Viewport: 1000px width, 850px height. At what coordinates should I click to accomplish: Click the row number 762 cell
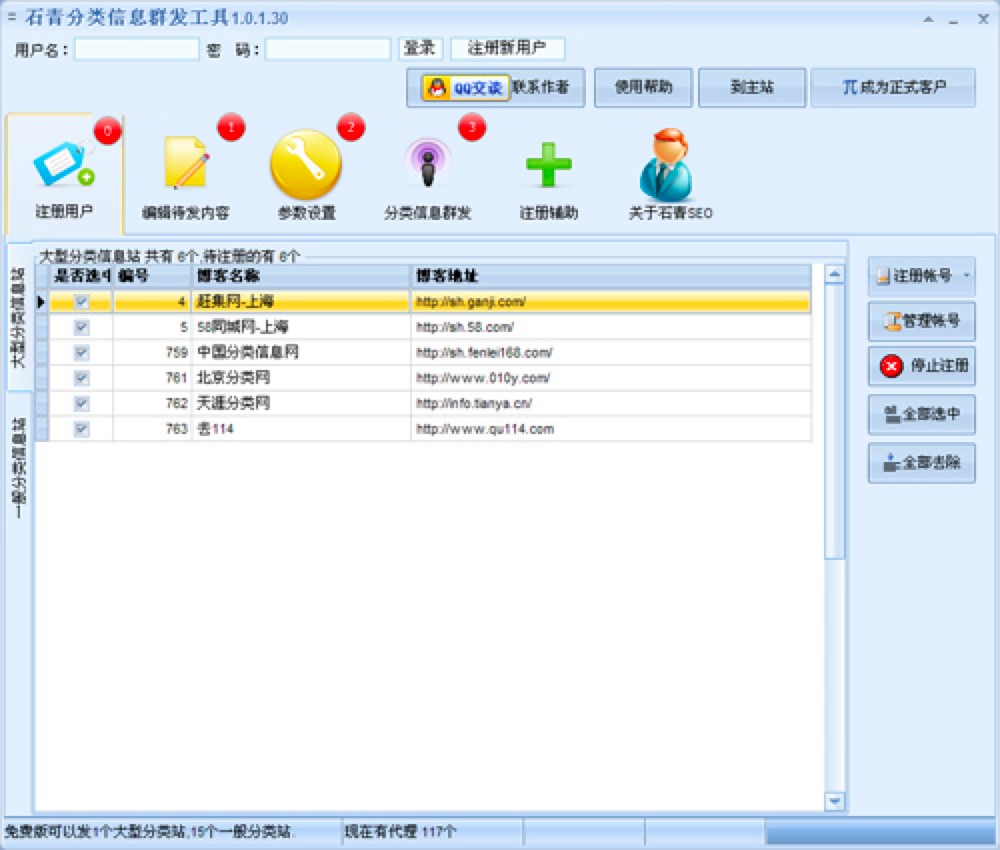tap(152, 404)
